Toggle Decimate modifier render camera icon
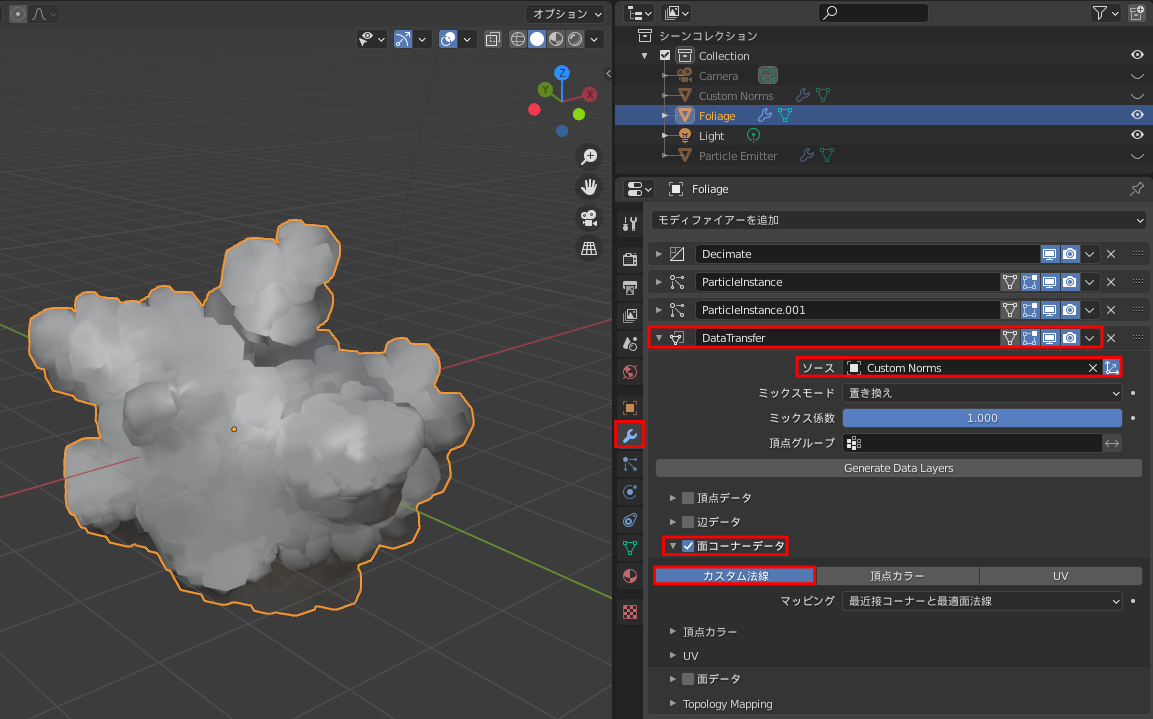Image resolution: width=1153 pixels, height=719 pixels. click(1070, 254)
